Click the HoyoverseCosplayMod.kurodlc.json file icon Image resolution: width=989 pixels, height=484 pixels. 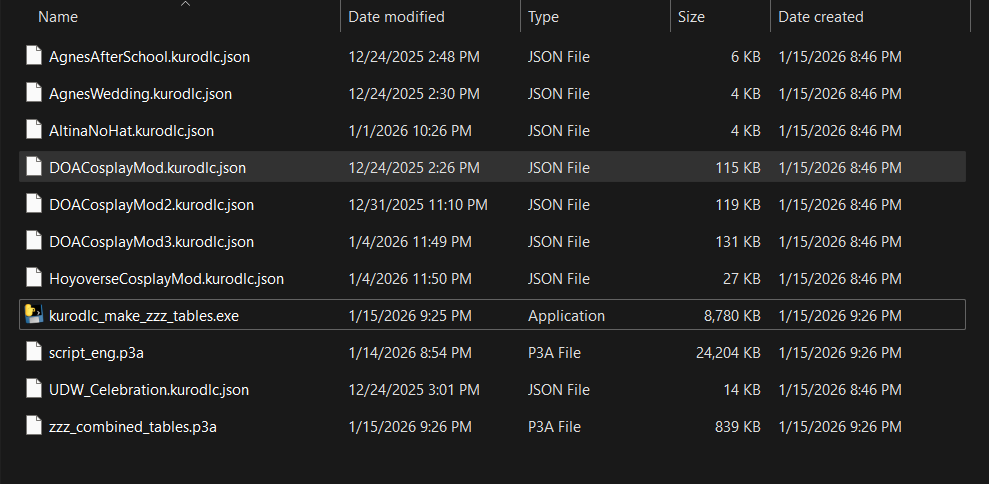pyautogui.click(x=34, y=278)
